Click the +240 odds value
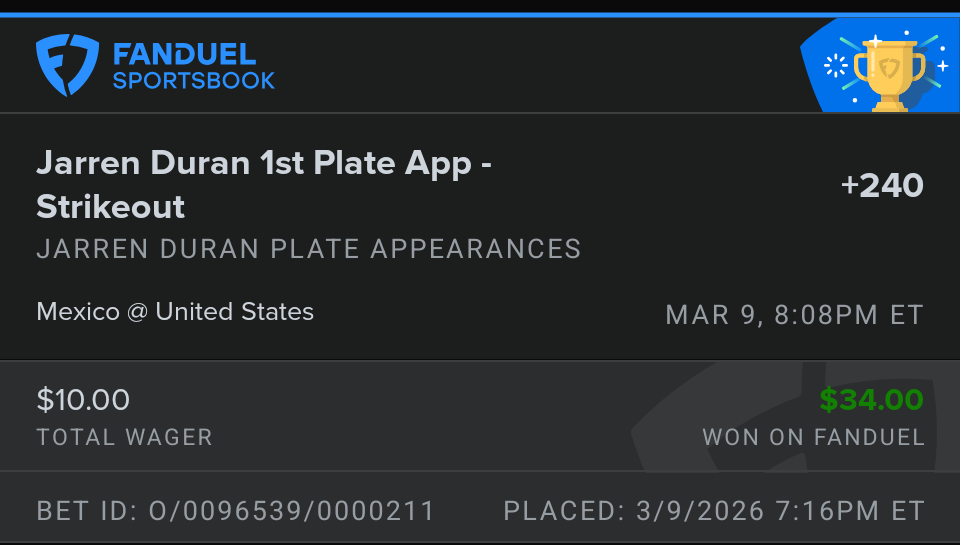 (x=882, y=185)
